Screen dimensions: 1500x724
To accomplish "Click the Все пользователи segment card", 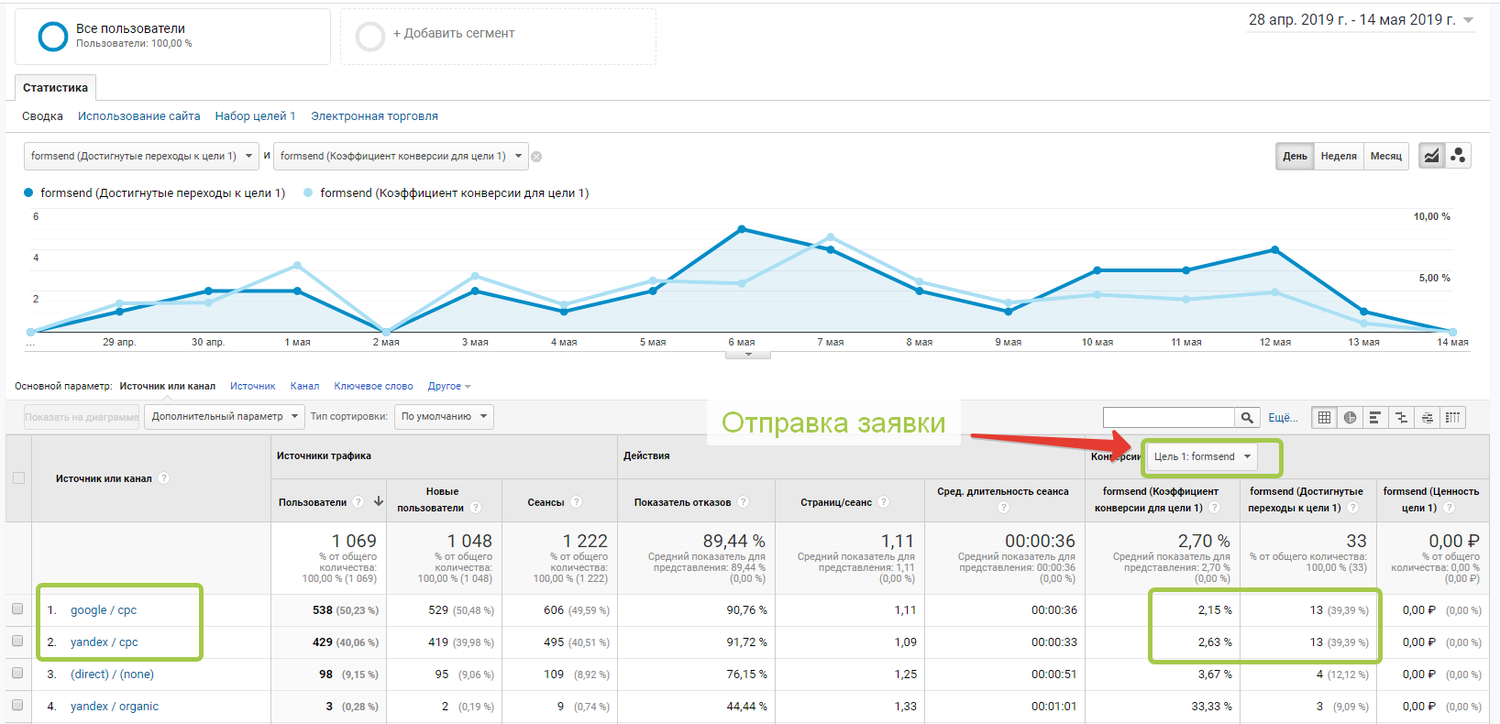I will pyautogui.click(x=173, y=36).
